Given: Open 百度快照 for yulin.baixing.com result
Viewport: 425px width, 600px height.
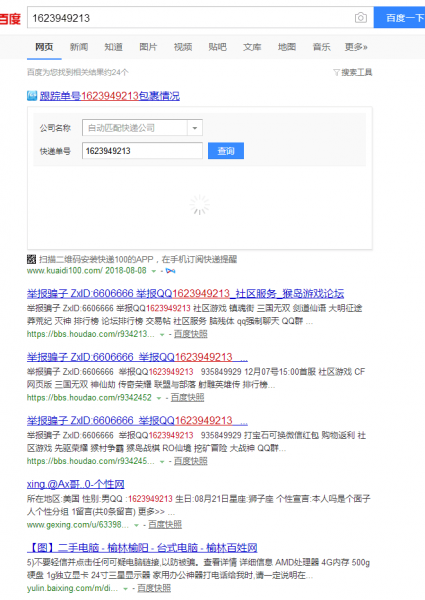Looking at the screenshot, I should tap(154, 588).
